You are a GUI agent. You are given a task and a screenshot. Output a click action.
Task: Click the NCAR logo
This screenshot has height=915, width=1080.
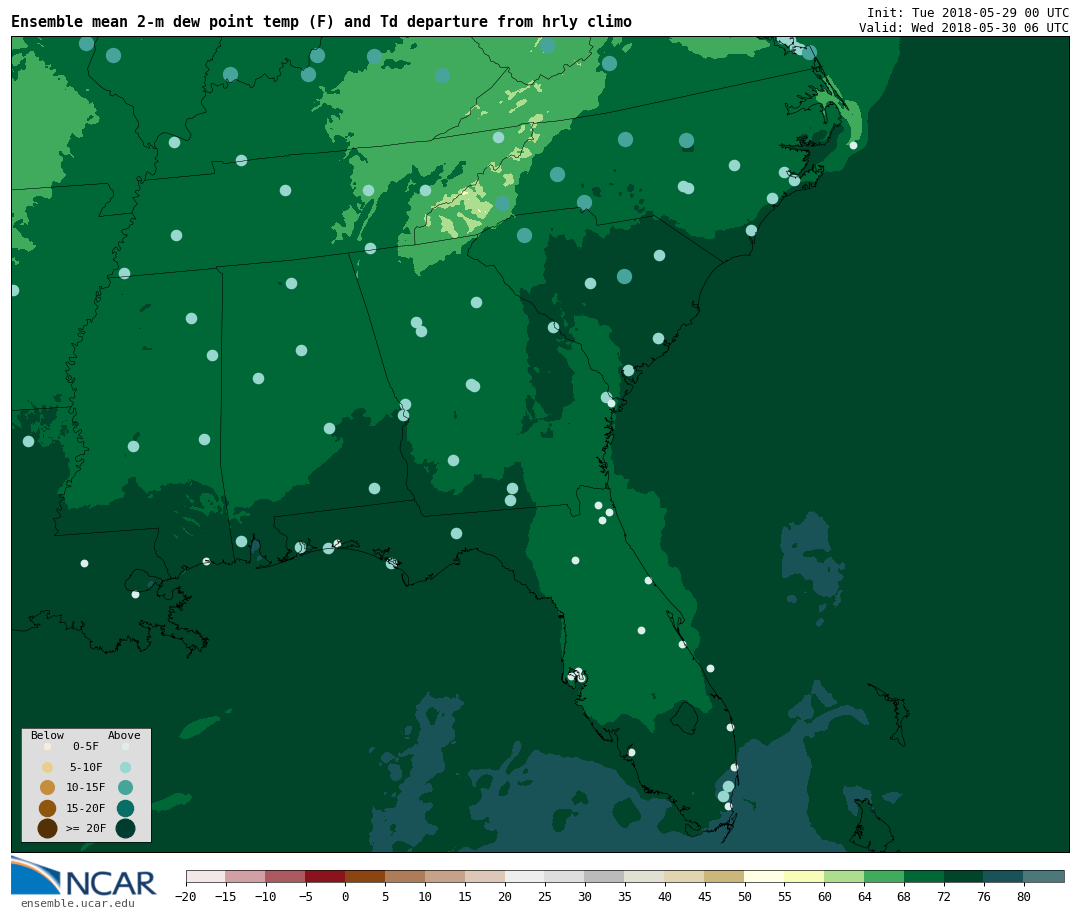coord(85,877)
